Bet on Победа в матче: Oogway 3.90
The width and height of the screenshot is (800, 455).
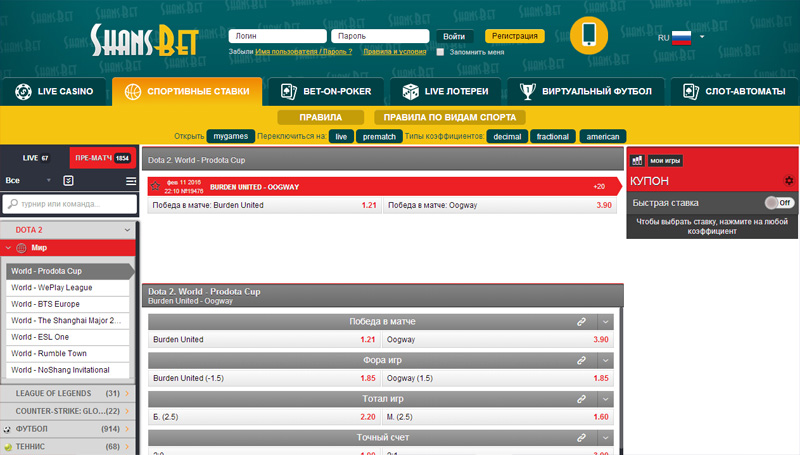499,205
